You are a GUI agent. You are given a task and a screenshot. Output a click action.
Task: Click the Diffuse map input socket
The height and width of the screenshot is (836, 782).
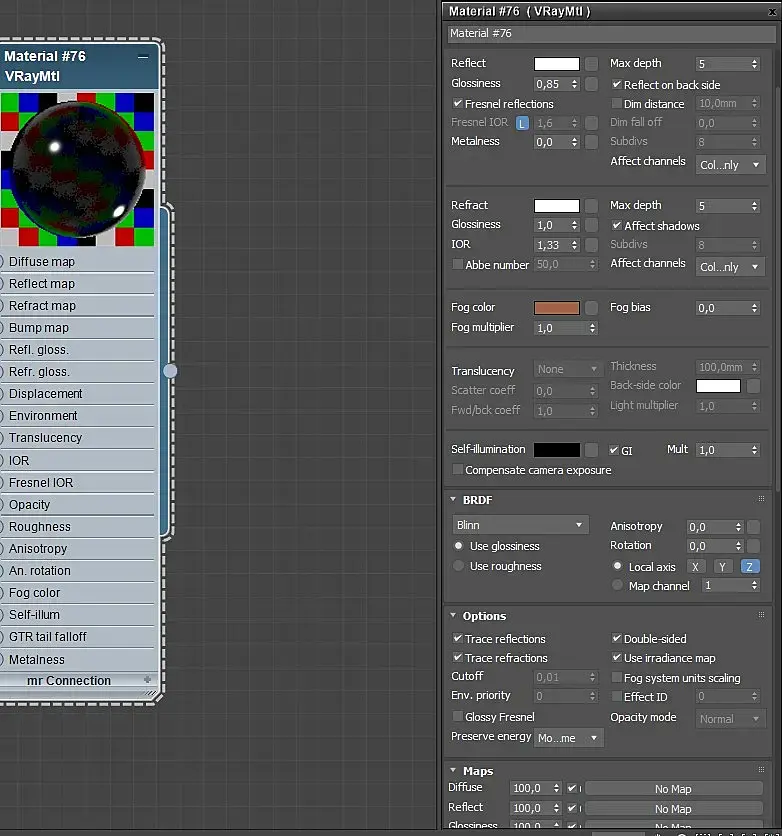(2, 262)
